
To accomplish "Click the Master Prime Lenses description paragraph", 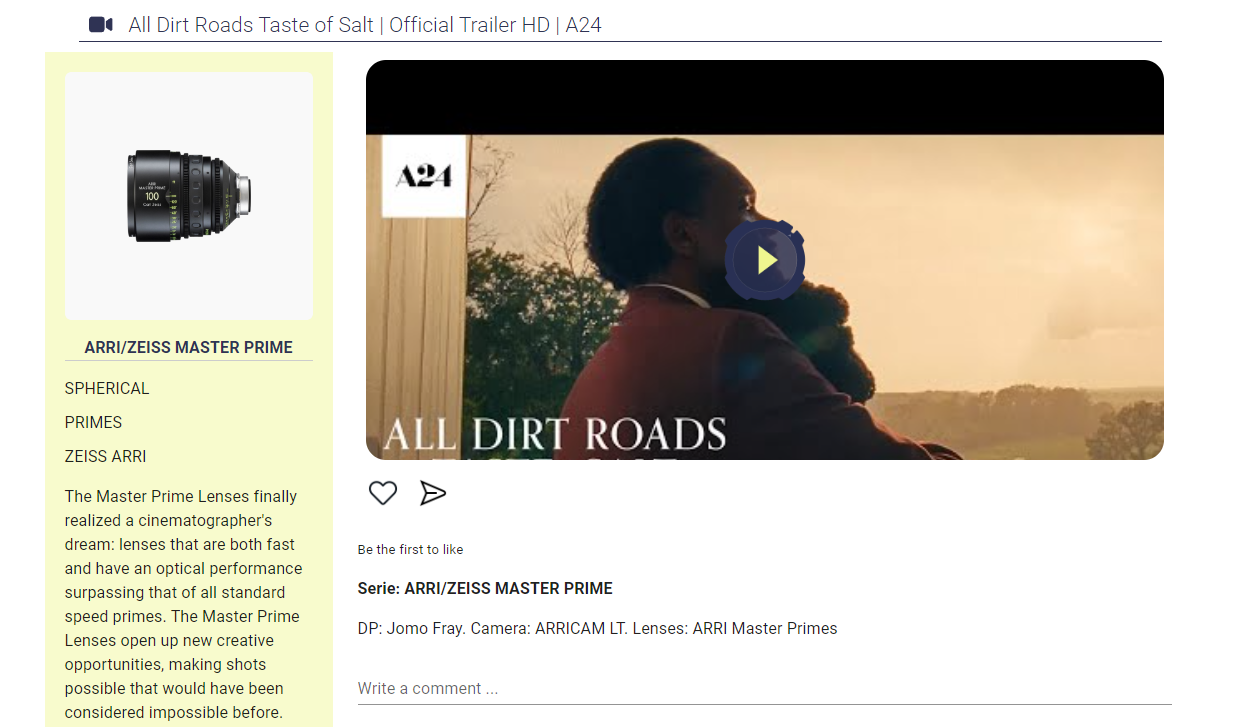I will coord(185,604).
